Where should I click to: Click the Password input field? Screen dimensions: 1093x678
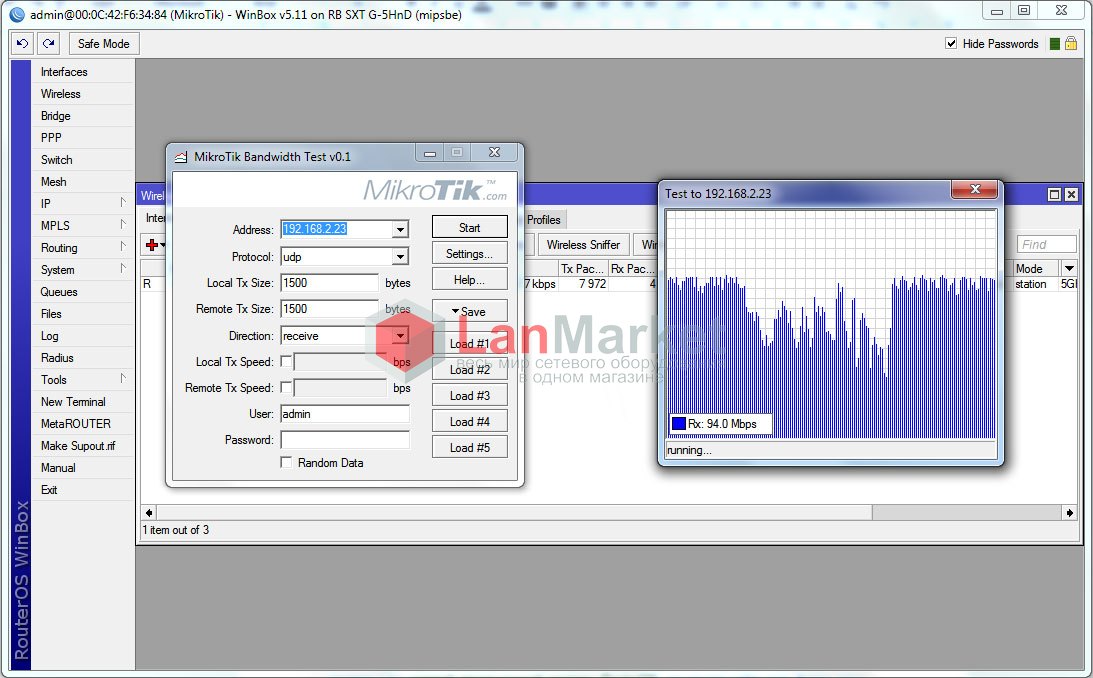pos(344,440)
